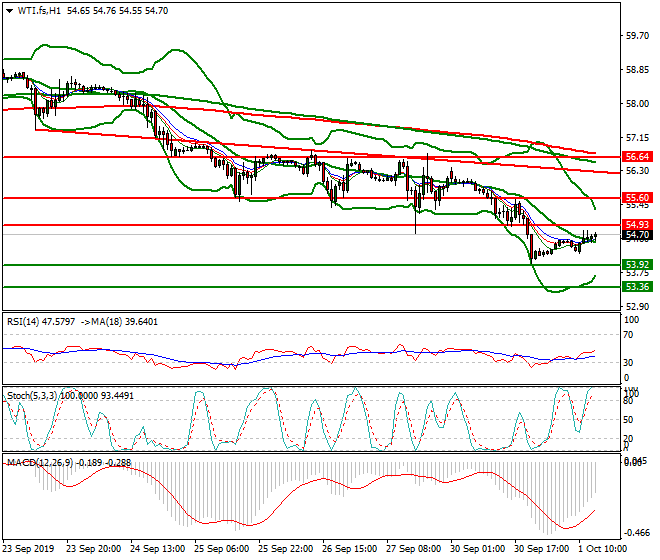Image resolution: width=660 pixels, height=560 pixels.
Task: Select the 30 Sep 17:00 time axis label
Action: [x=541, y=549]
